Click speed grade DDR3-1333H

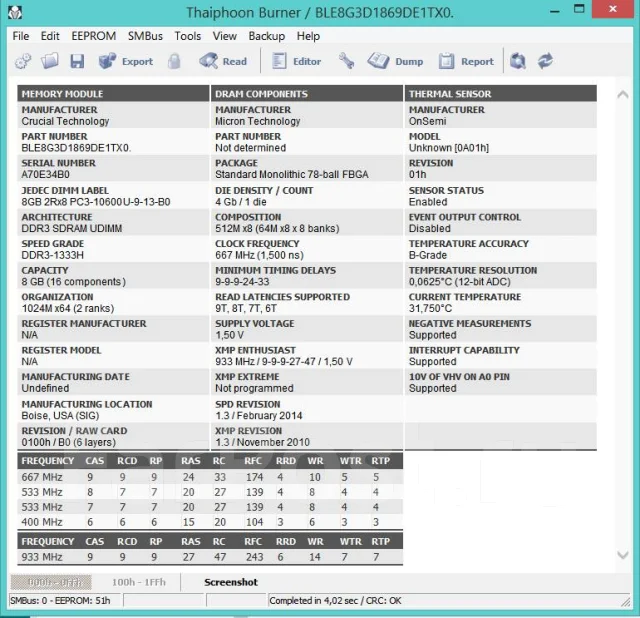click(x=53, y=255)
